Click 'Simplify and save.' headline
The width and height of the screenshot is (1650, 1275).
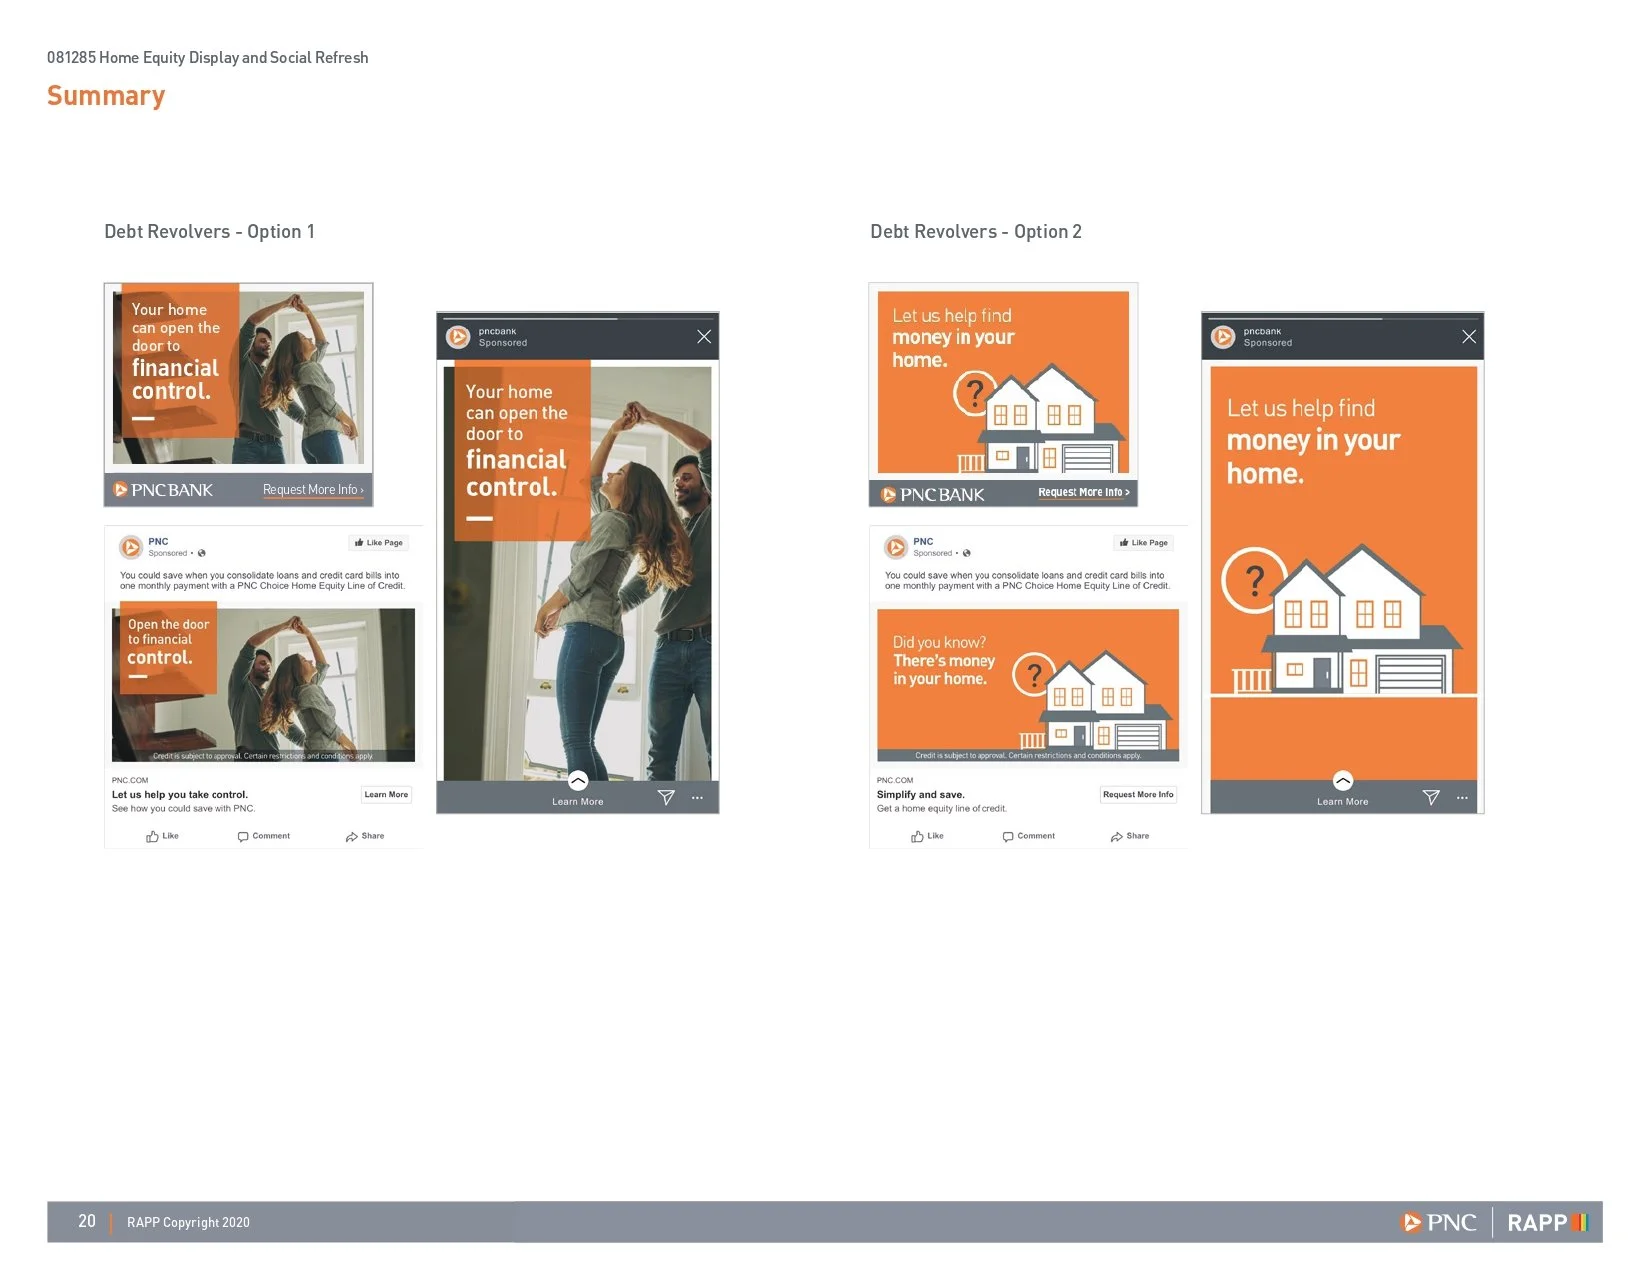pos(921,795)
